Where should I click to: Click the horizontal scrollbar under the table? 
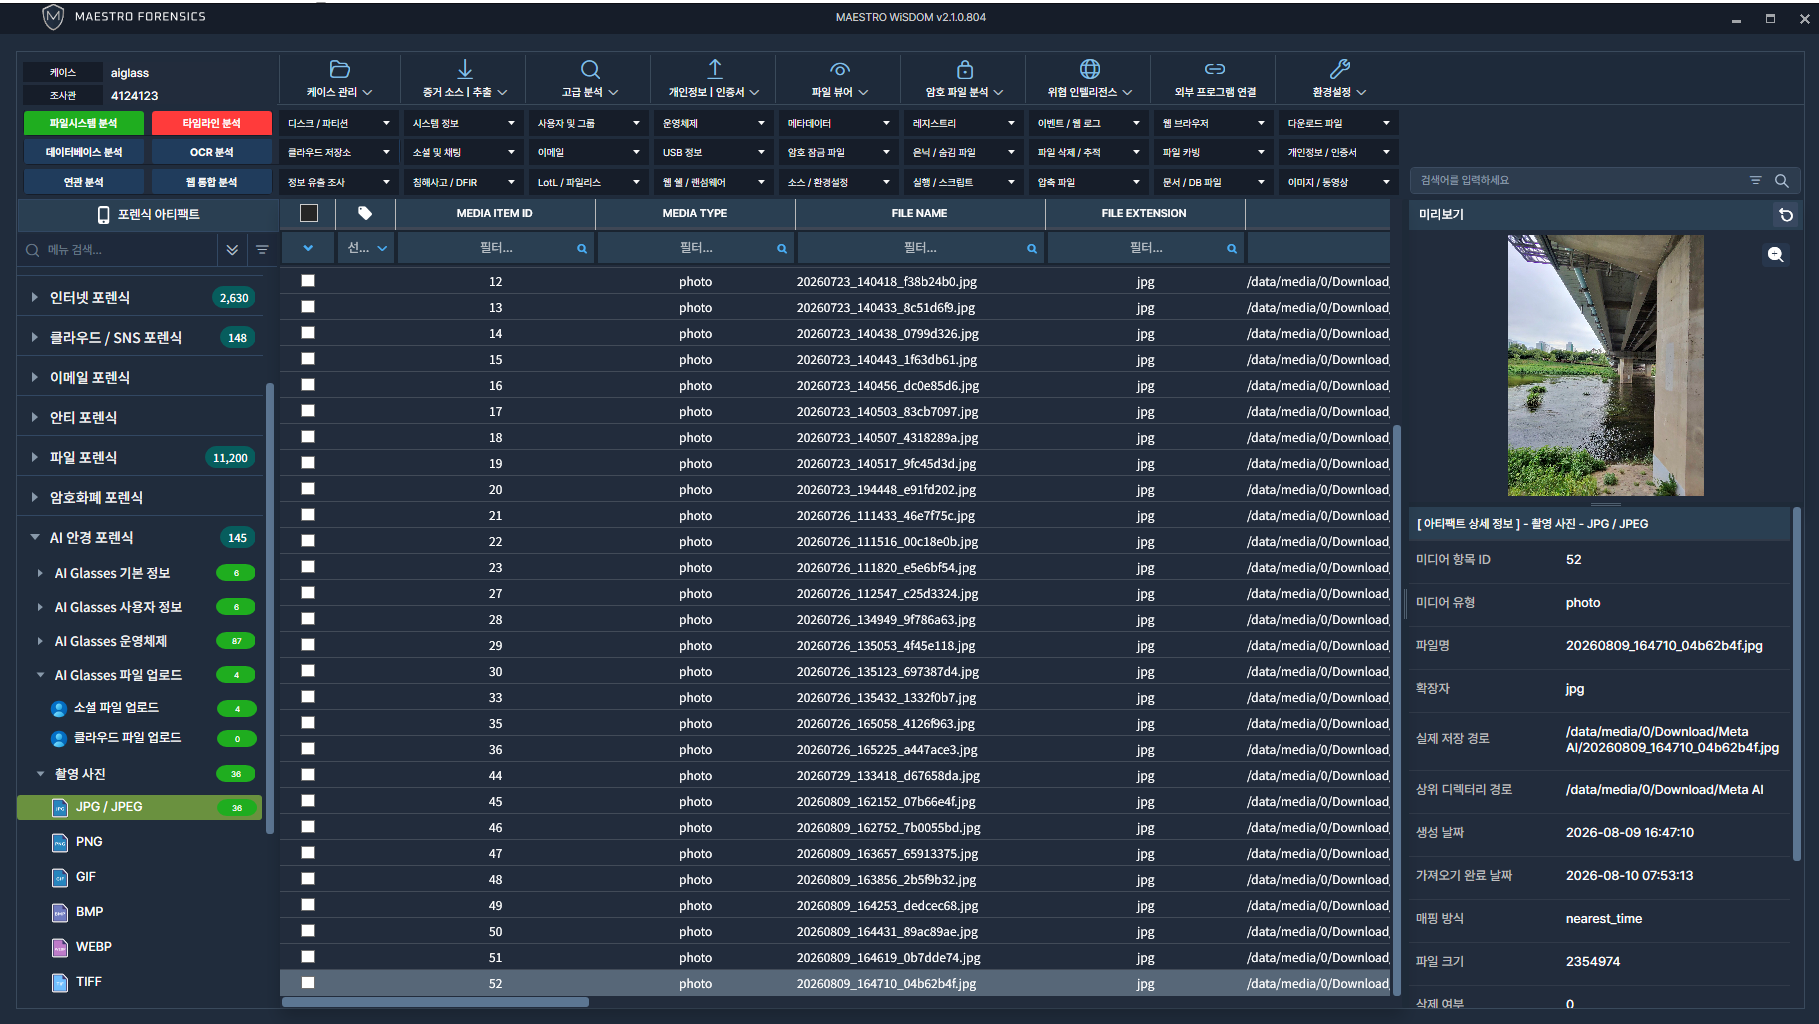(x=436, y=1002)
